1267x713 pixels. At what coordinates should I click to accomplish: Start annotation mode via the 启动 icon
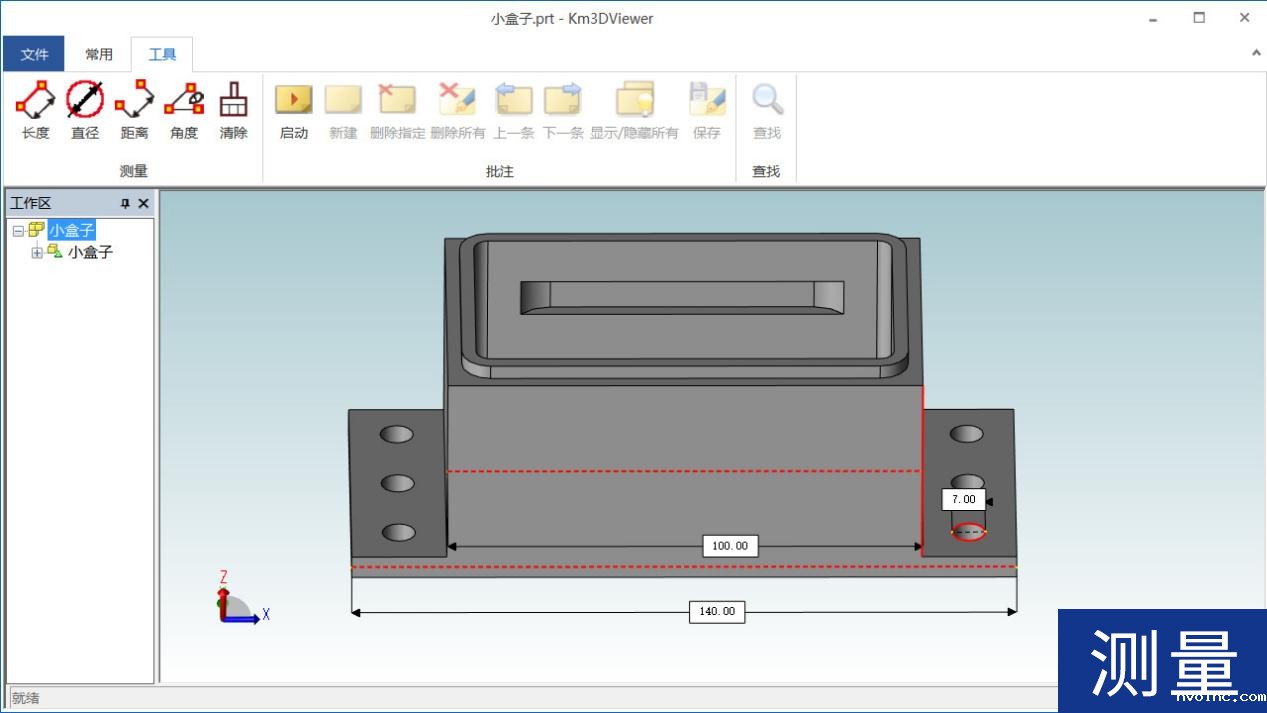pyautogui.click(x=293, y=110)
